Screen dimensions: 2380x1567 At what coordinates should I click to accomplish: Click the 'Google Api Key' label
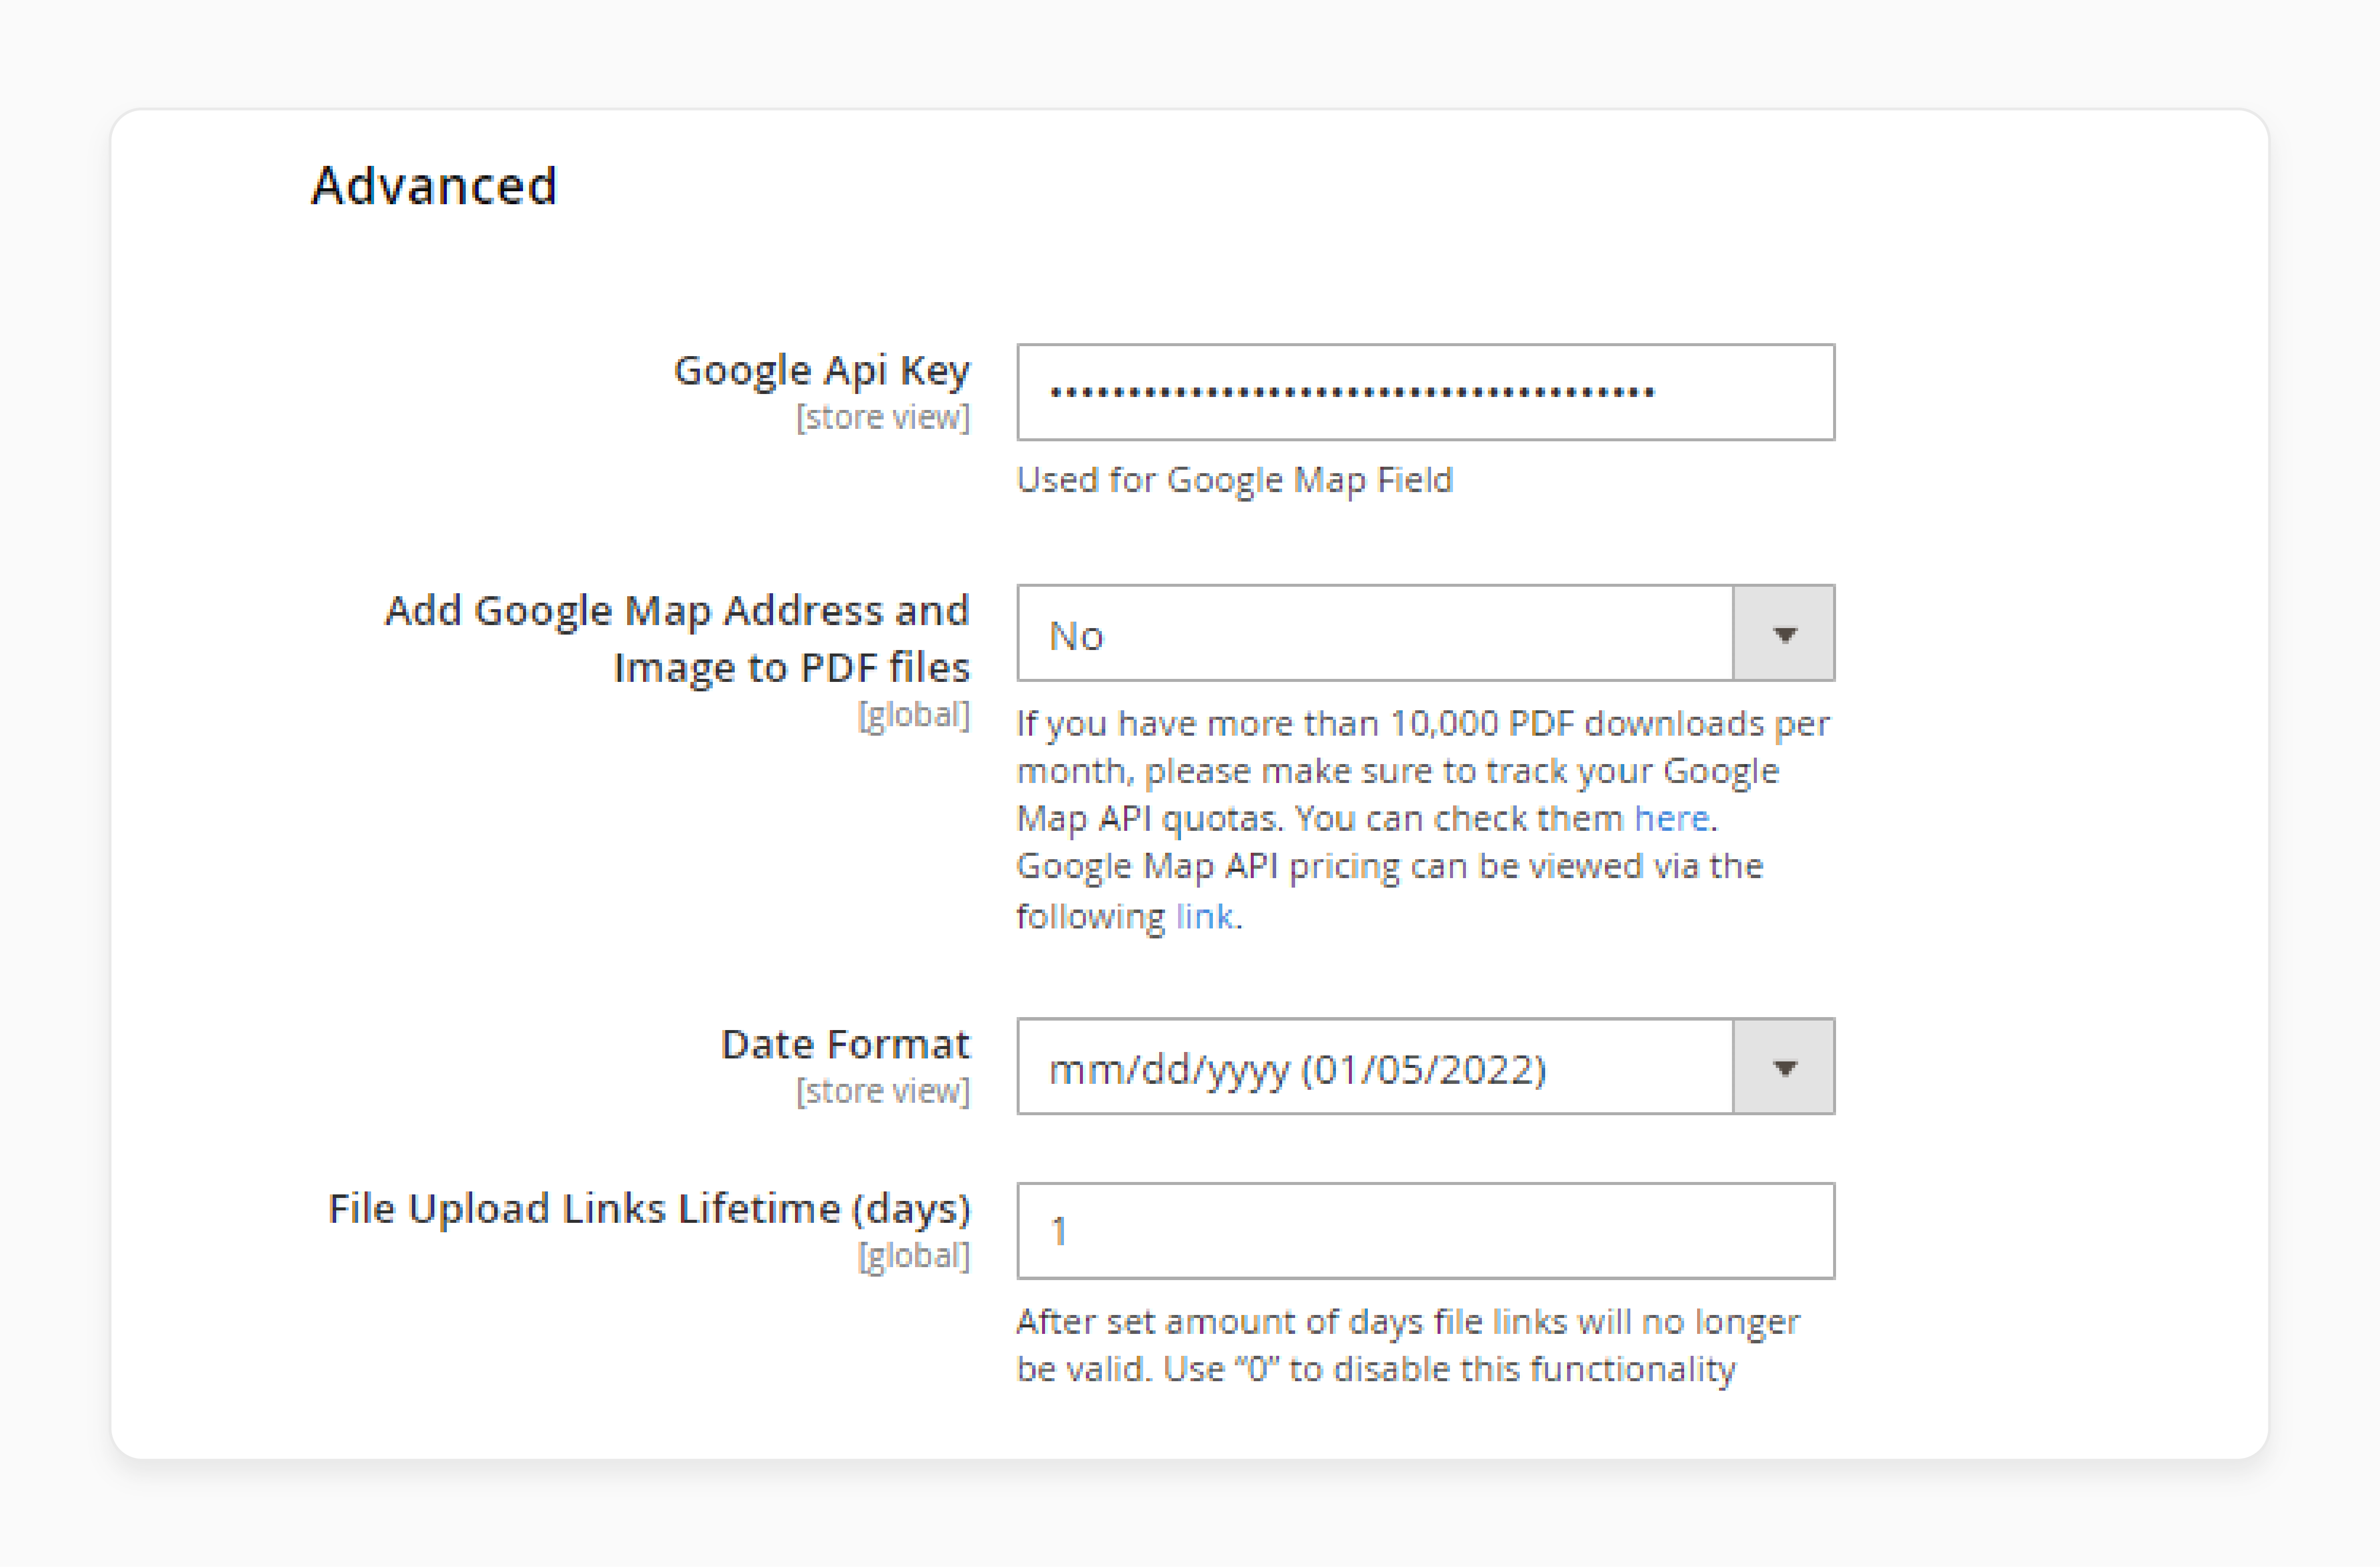(822, 370)
